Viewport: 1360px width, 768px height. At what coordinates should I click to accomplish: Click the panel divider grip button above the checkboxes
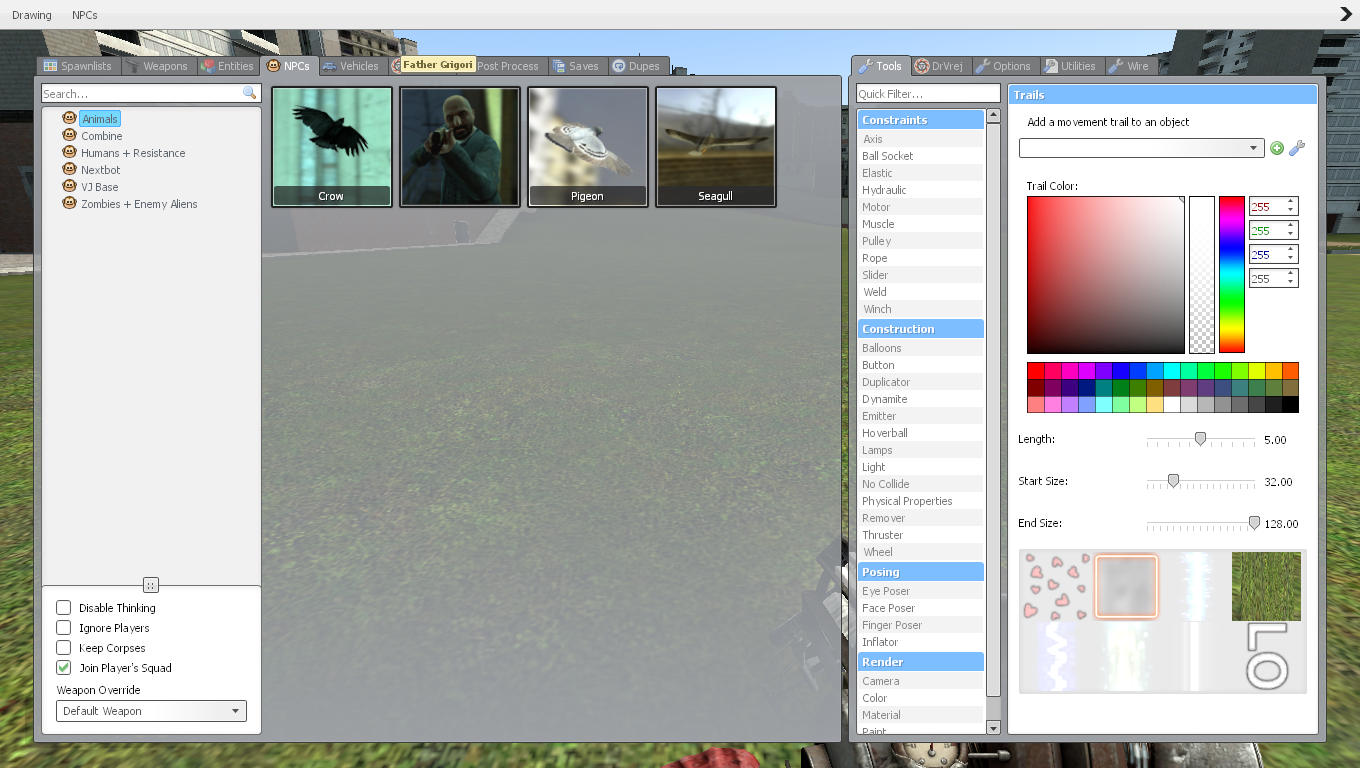coord(151,585)
